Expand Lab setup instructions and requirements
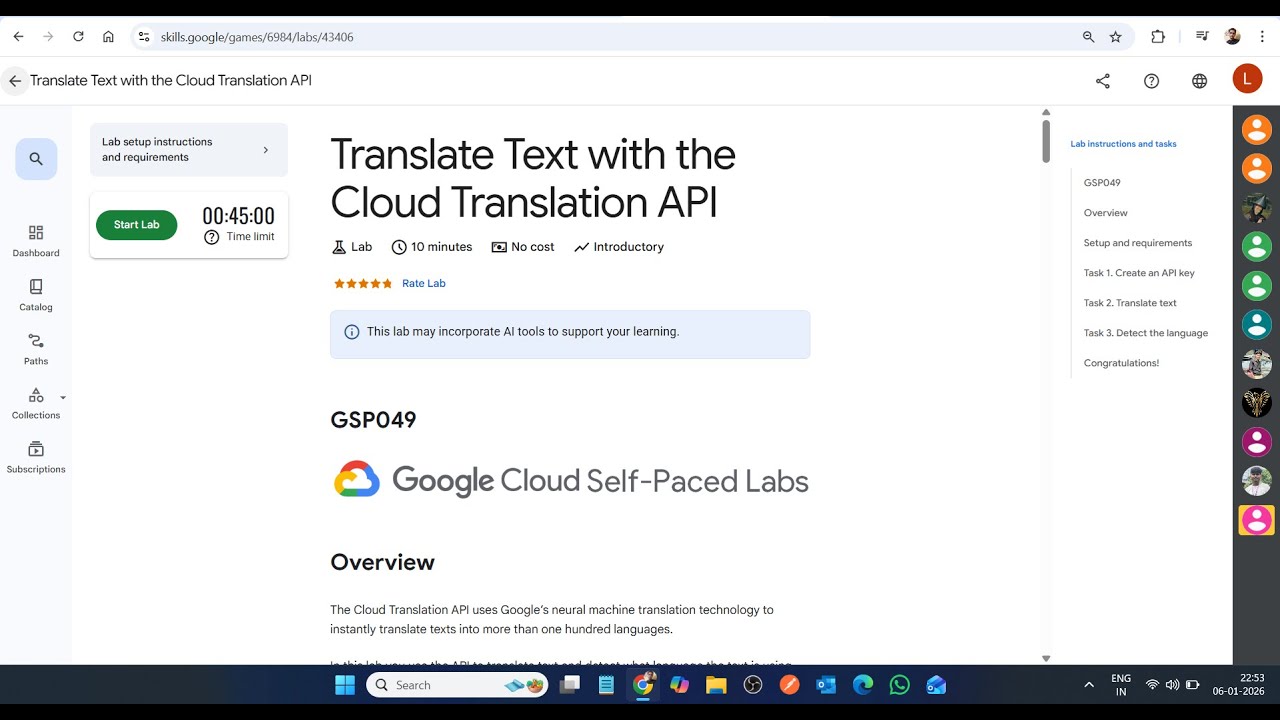 pos(189,150)
